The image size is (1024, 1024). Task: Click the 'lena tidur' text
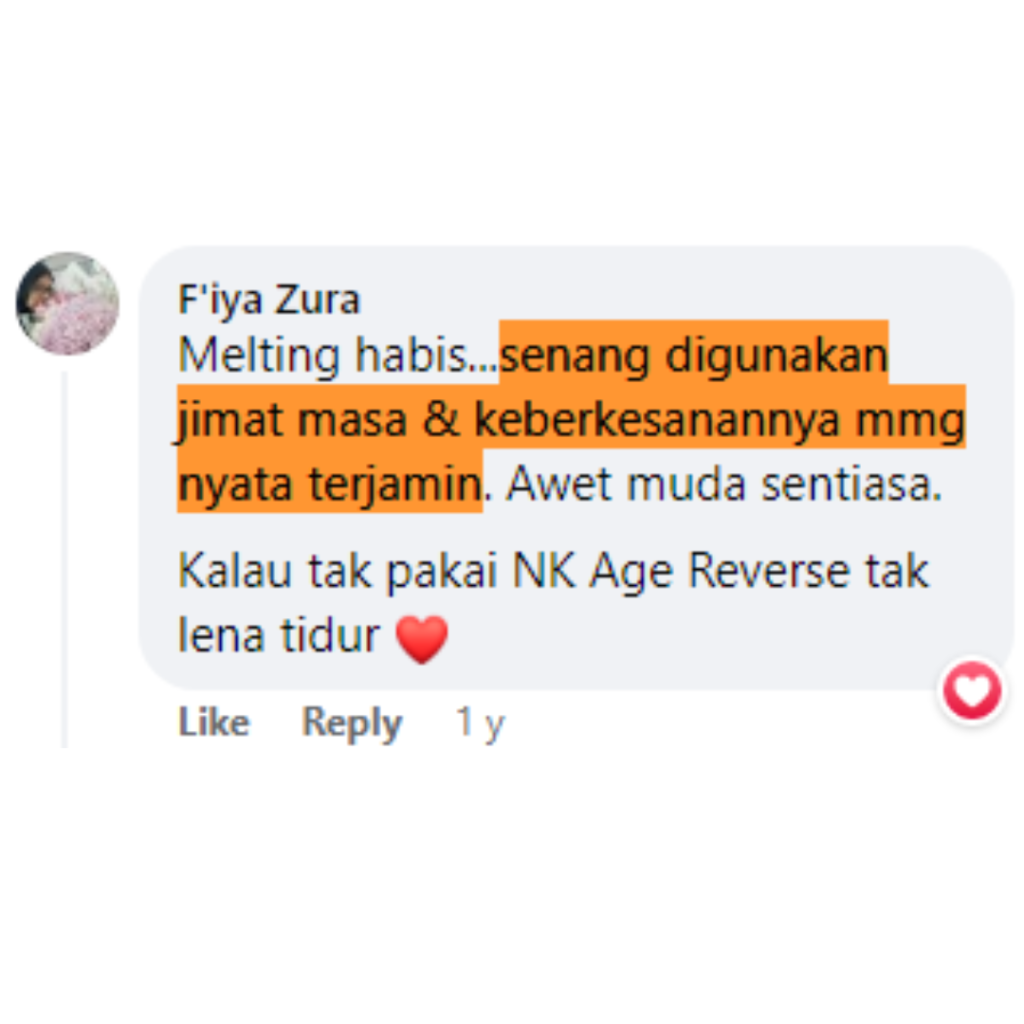pyautogui.click(x=279, y=635)
